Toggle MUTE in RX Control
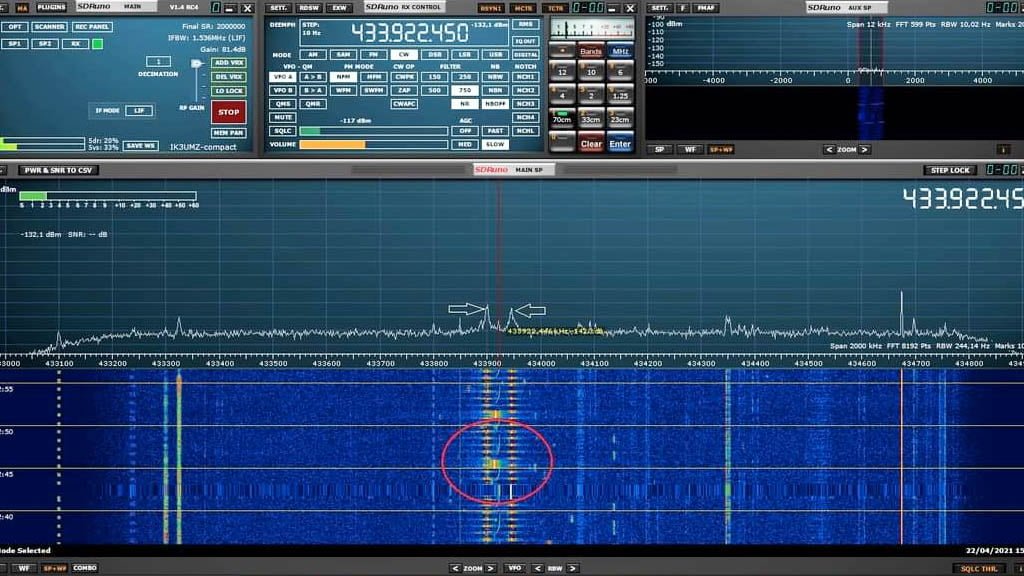The height and width of the screenshot is (576, 1024). (283, 117)
